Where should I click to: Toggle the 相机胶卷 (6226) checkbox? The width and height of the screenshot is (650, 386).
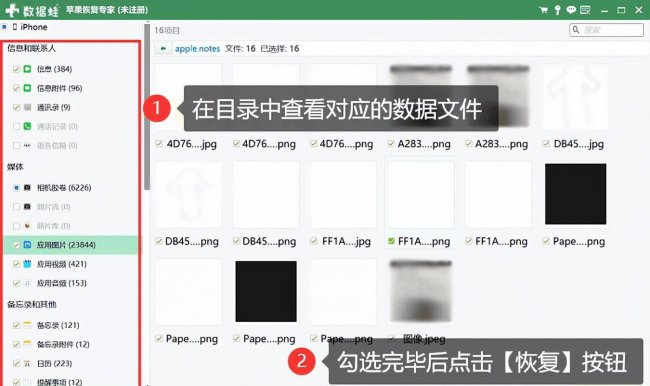pos(16,187)
